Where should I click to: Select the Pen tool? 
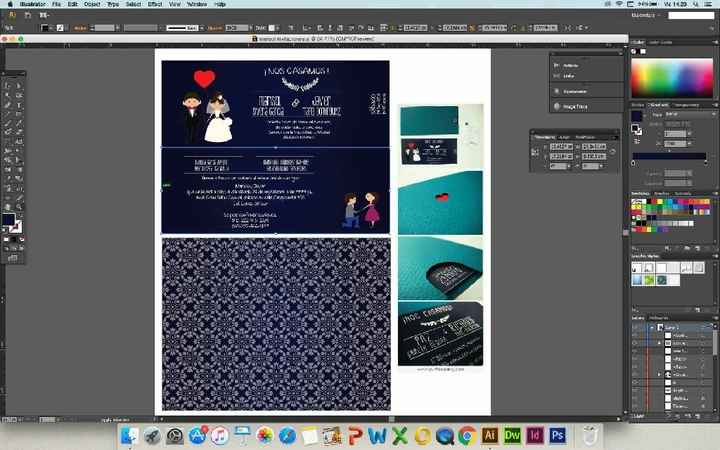click(x=7, y=105)
